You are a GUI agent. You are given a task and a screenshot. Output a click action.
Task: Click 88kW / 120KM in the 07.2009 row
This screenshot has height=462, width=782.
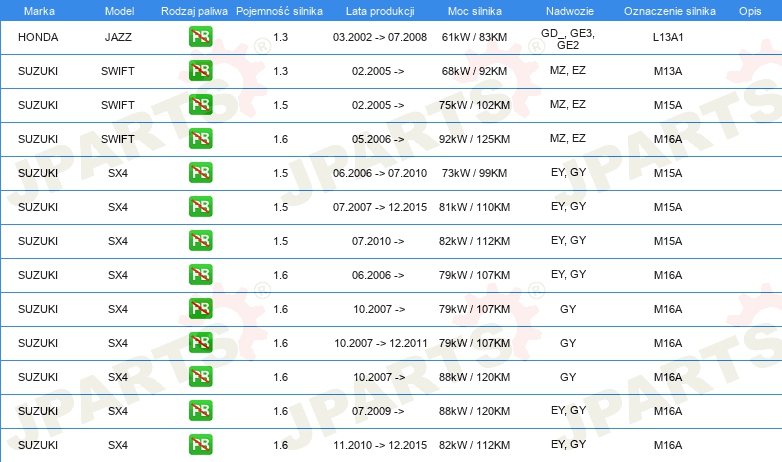474,411
